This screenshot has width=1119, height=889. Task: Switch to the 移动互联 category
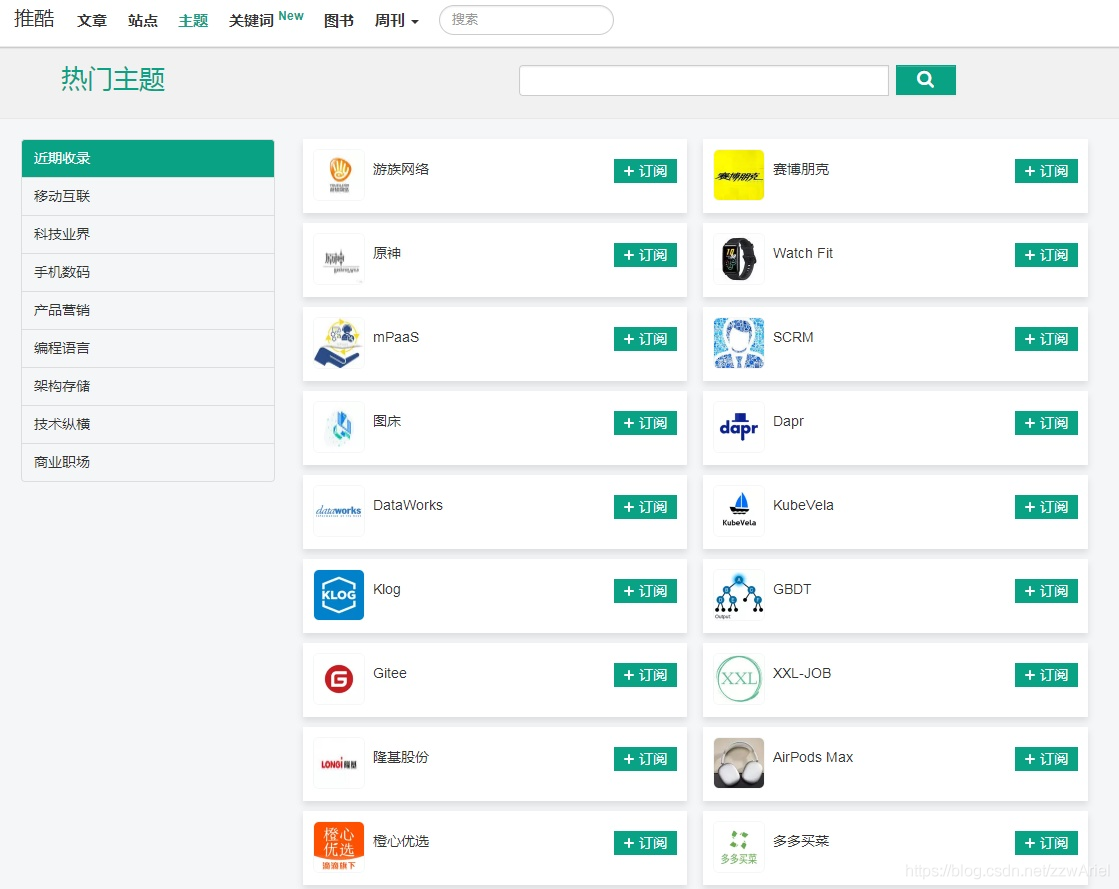(148, 196)
